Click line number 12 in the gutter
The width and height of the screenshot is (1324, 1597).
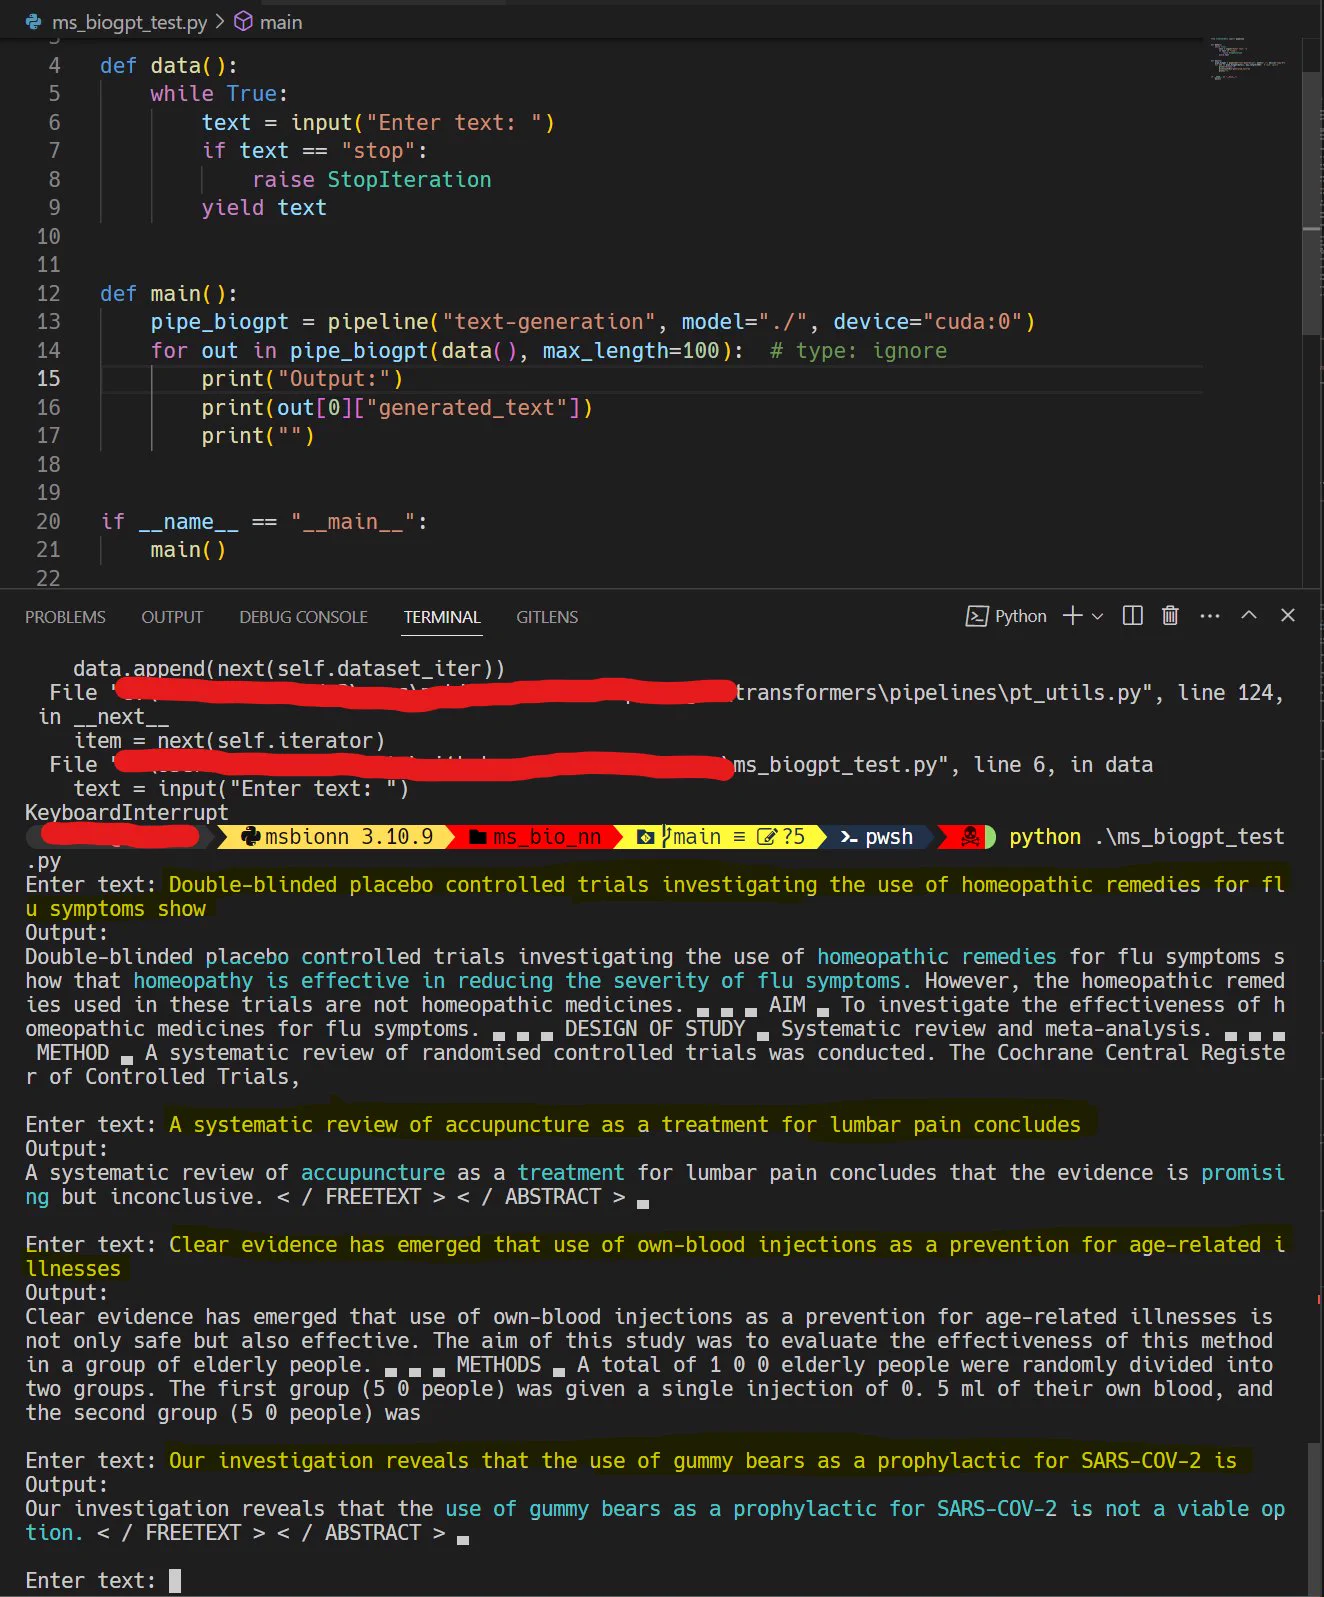point(48,294)
